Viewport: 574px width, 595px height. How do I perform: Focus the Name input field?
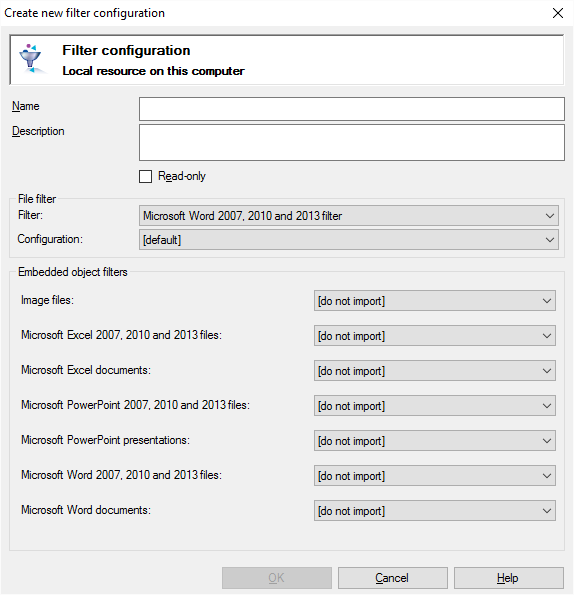click(x=352, y=109)
